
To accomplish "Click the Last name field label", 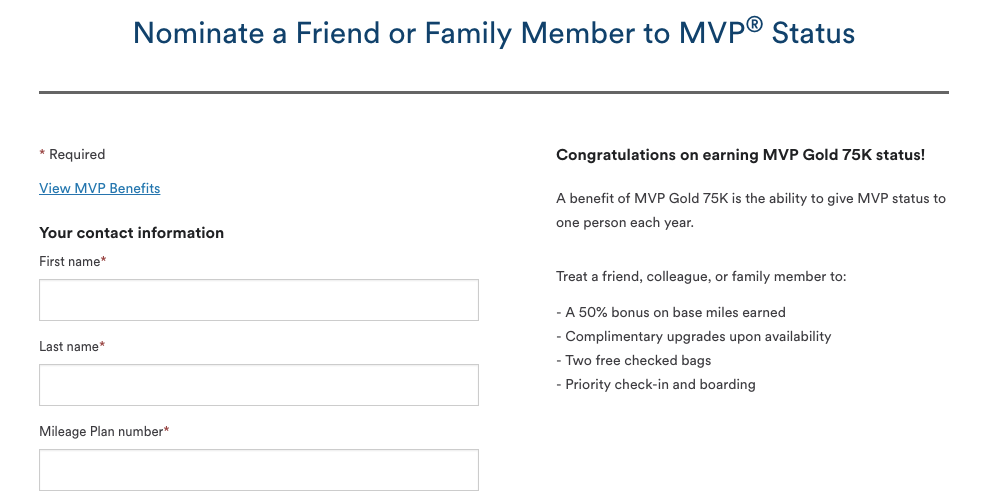I will 69,346.
